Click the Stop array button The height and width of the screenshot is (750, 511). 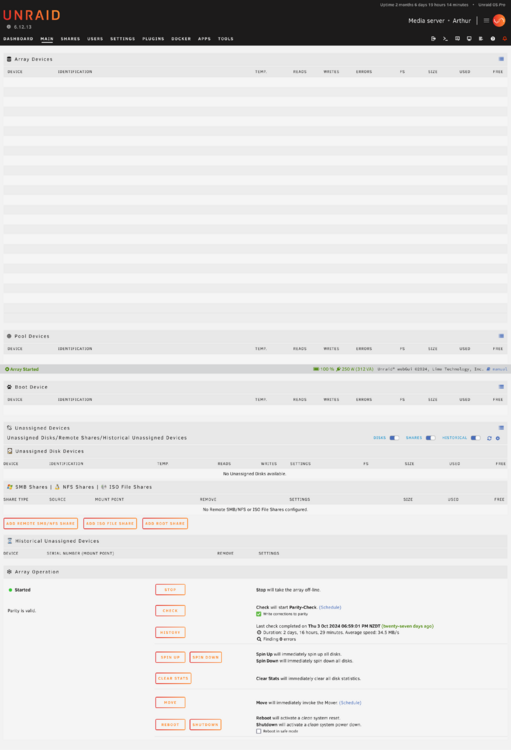pyautogui.click(x=170, y=590)
